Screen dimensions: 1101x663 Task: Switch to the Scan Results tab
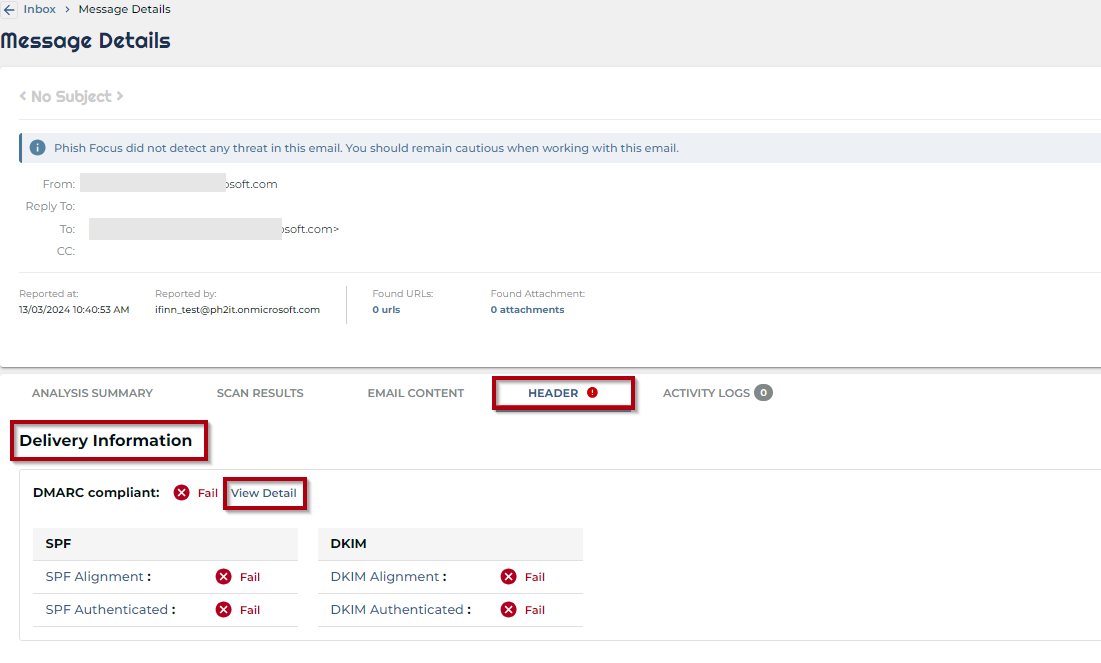(260, 393)
